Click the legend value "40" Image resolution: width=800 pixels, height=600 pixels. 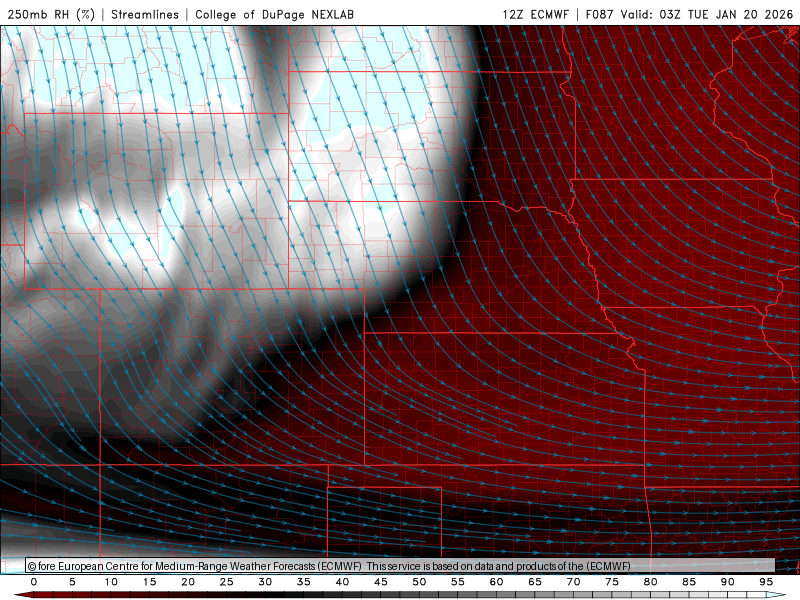coord(342,582)
